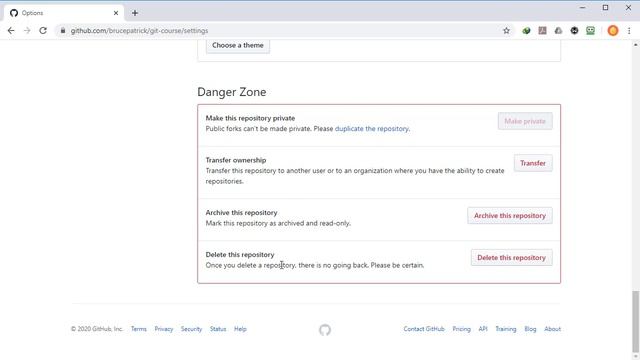Click the vertical scrollbar thumb
The height and width of the screenshot is (360, 640).
tap(636, 322)
